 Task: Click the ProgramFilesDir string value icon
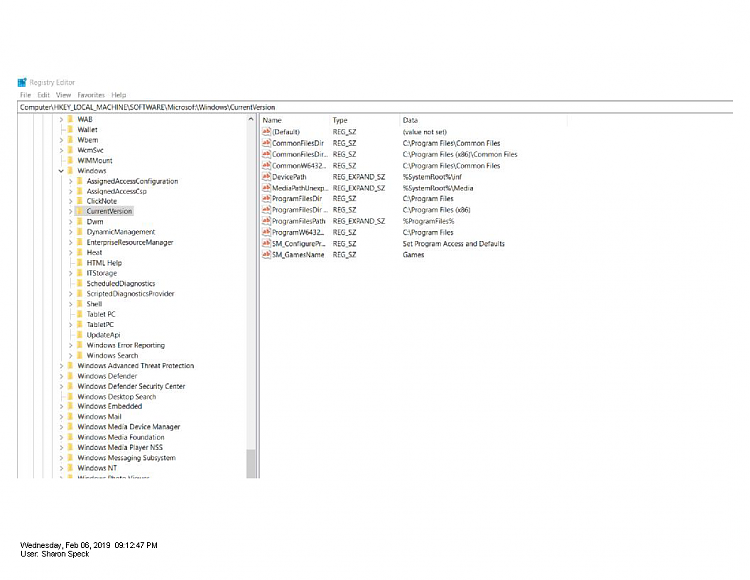[x=266, y=198]
